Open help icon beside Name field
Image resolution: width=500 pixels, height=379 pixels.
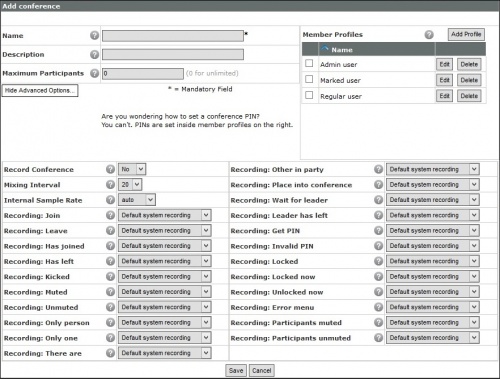click(95, 35)
